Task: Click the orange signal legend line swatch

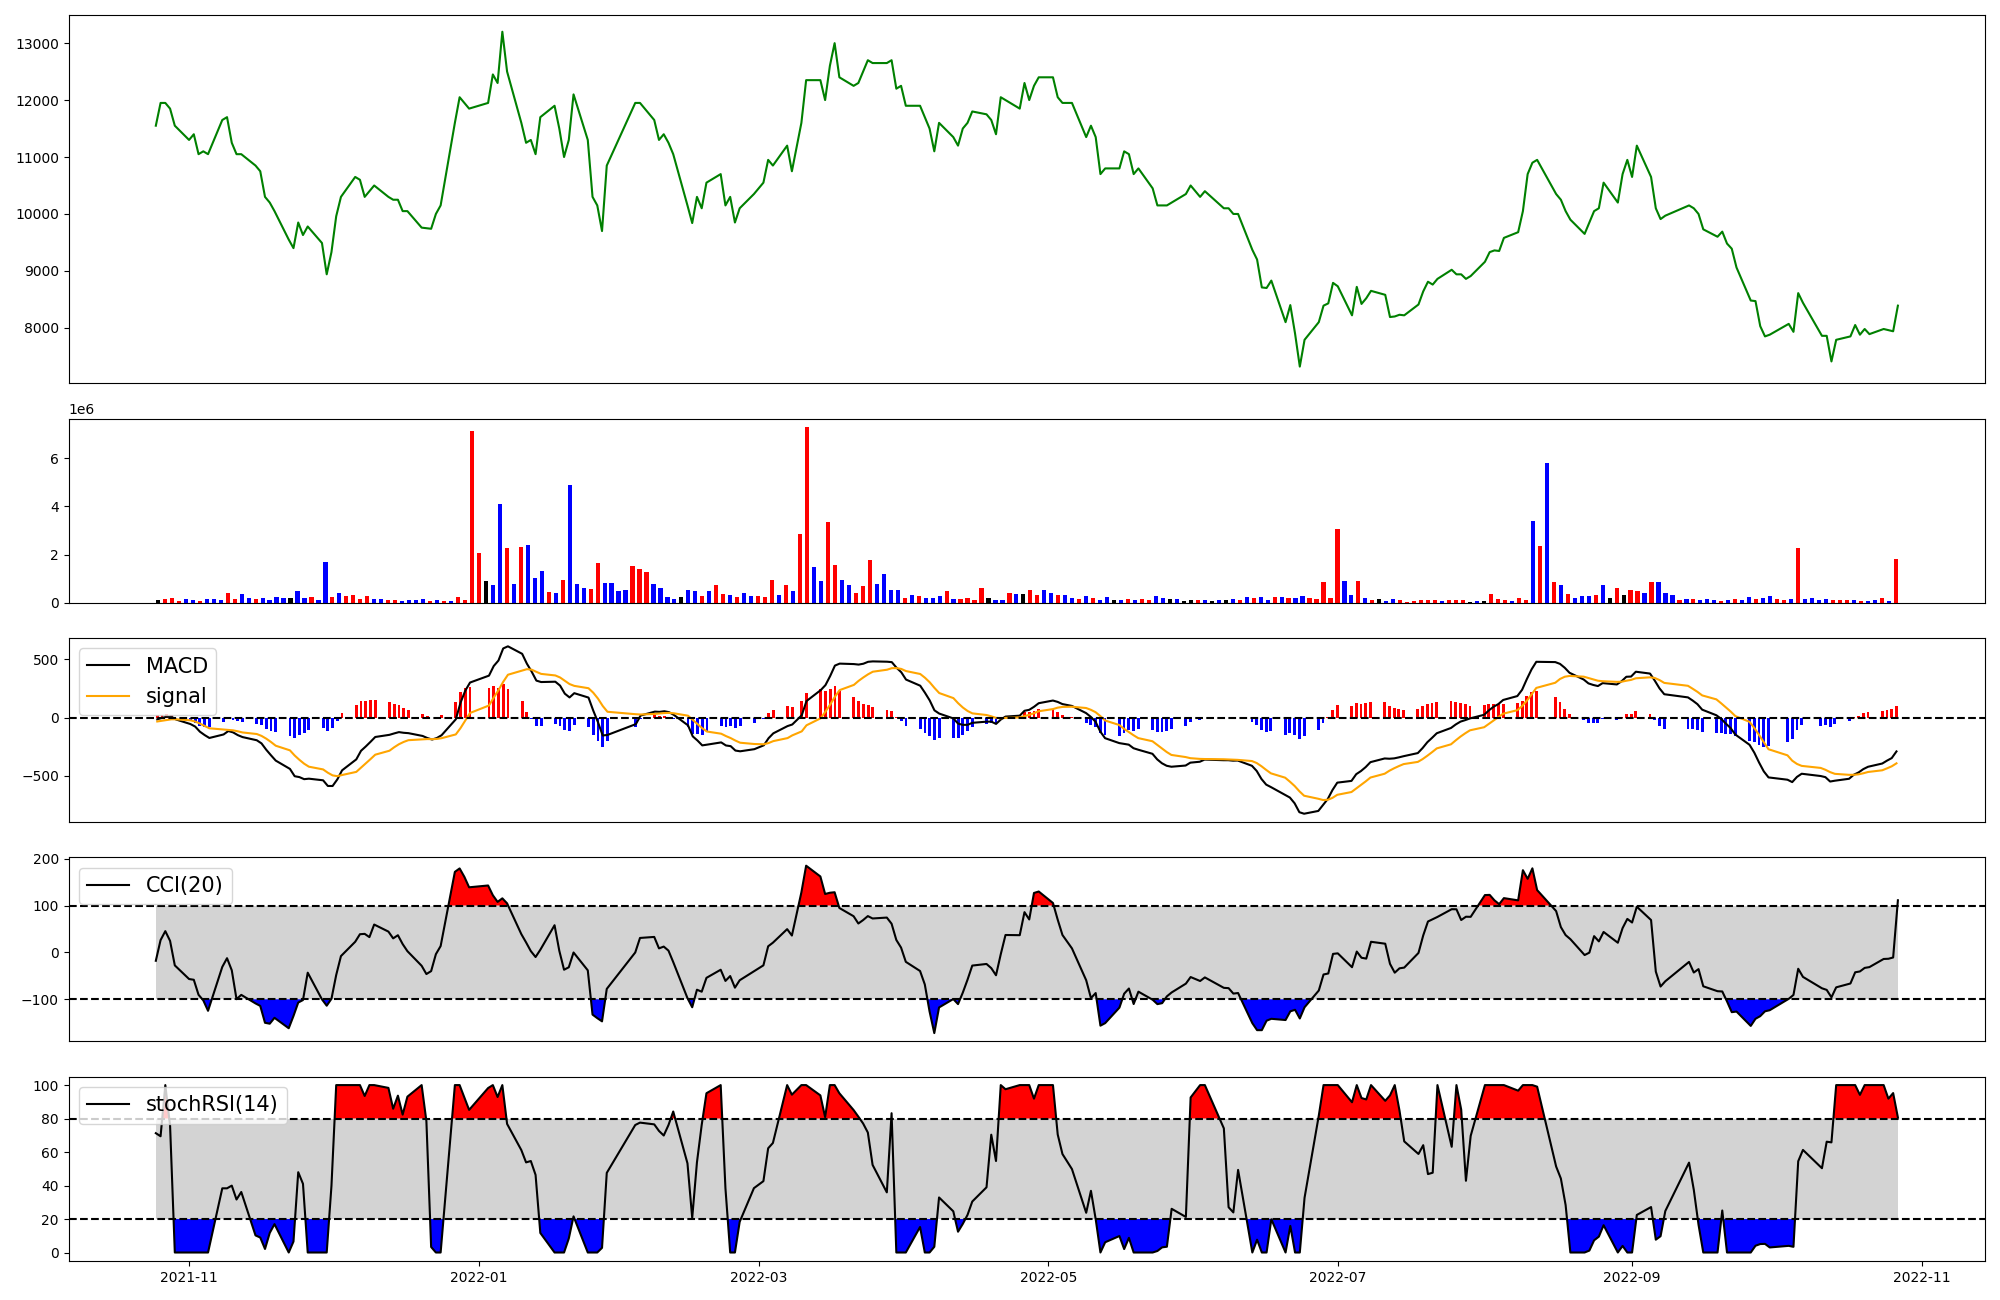Action: click(108, 696)
